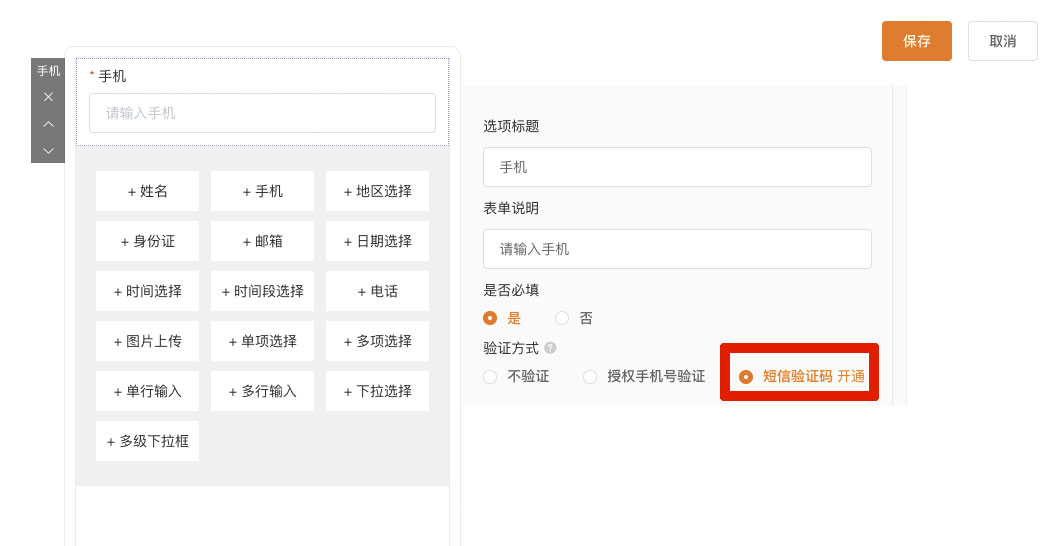The image size is (1048, 546).
Task: Click the 选项标题 input field
Action: click(677, 167)
